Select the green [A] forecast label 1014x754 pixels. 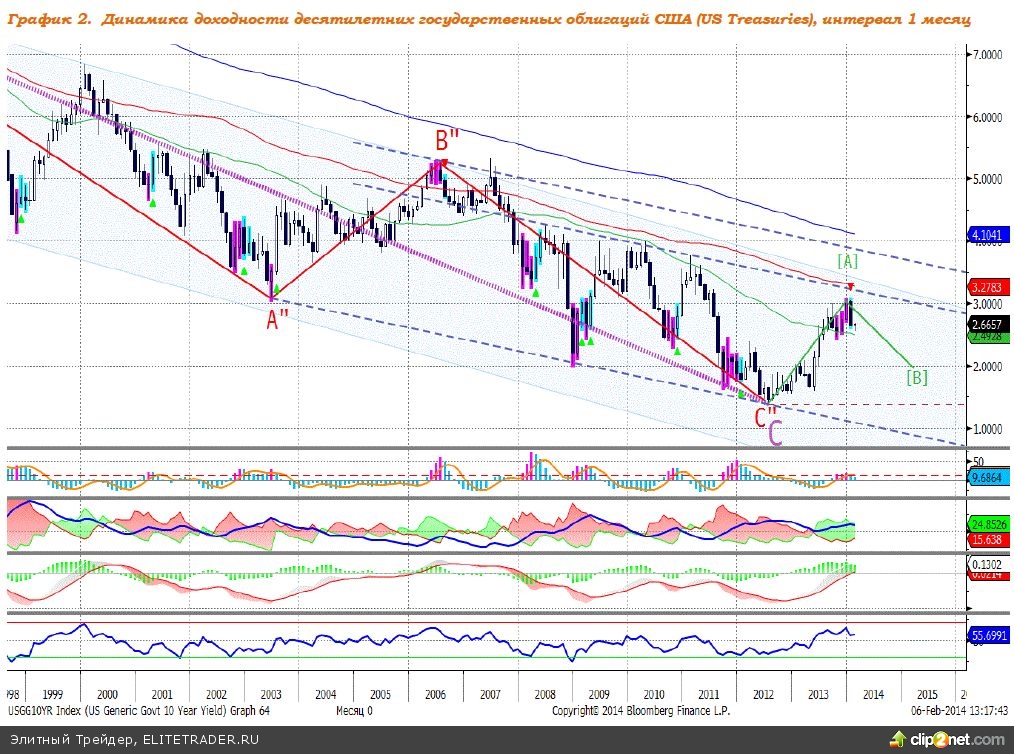847,260
